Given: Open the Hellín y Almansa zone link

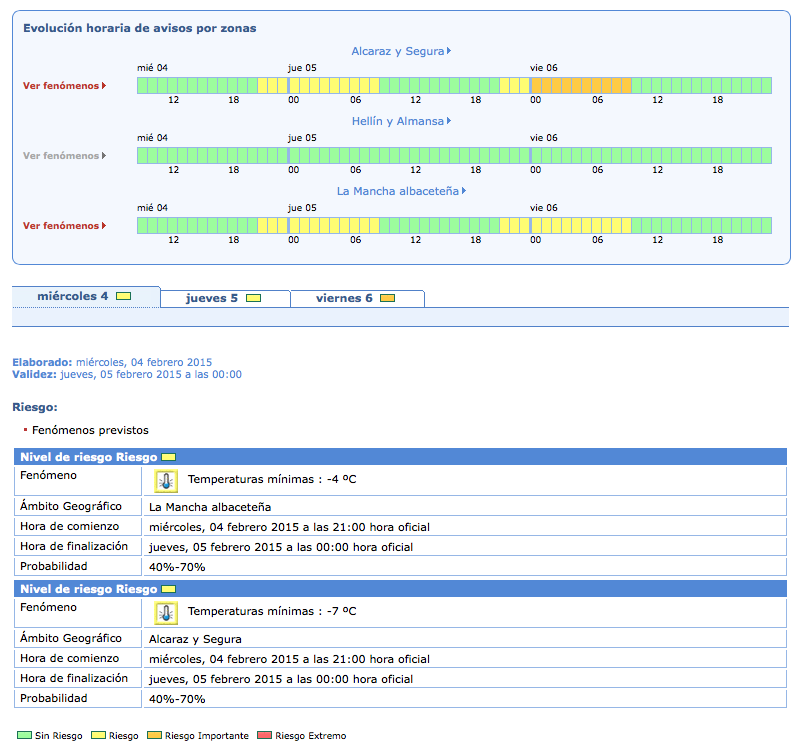Looking at the screenshot, I should pyautogui.click(x=400, y=121).
